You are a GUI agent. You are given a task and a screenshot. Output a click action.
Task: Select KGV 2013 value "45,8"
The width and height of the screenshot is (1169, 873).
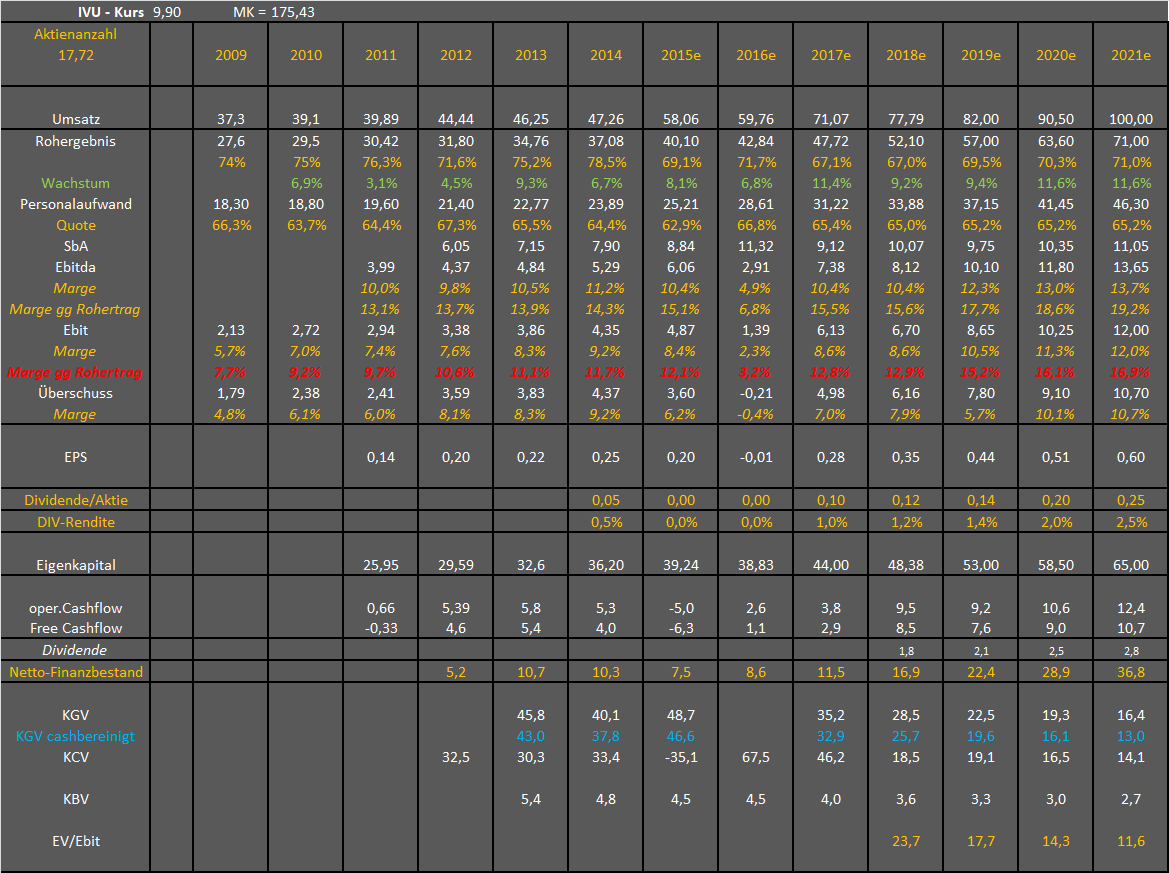(x=531, y=714)
